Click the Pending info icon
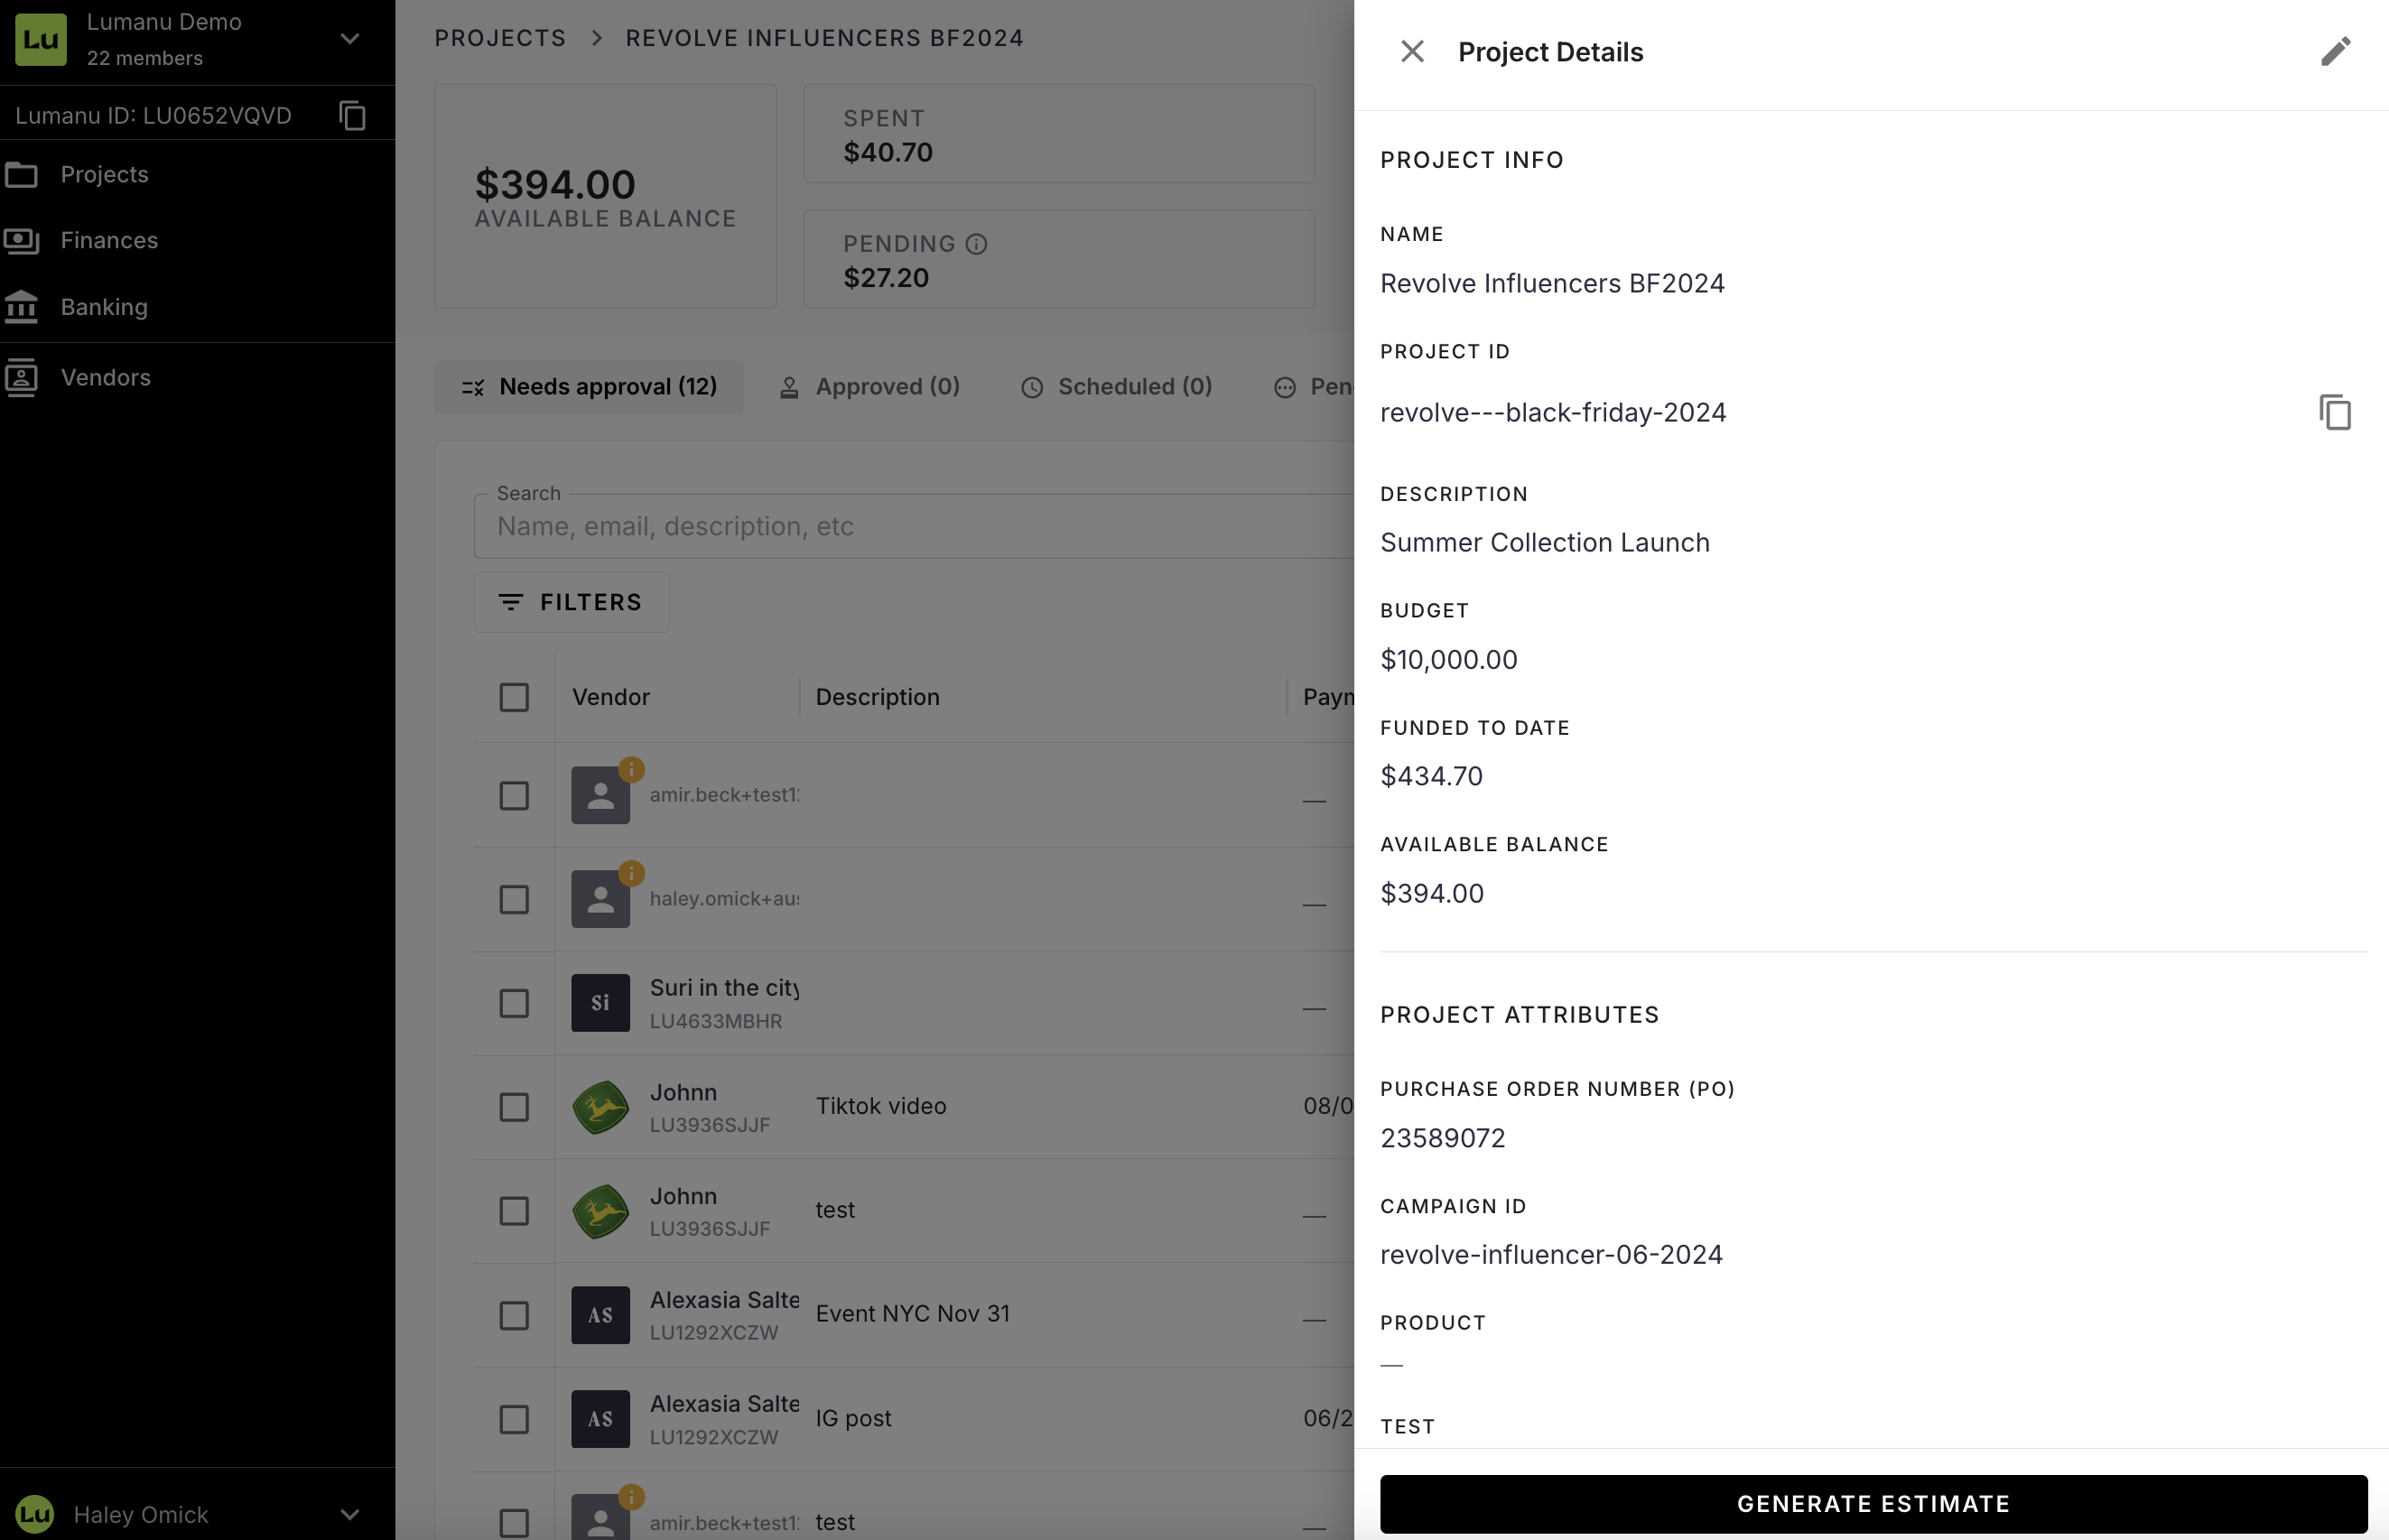The height and width of the screenshot is (1540, 2389). 977,244
